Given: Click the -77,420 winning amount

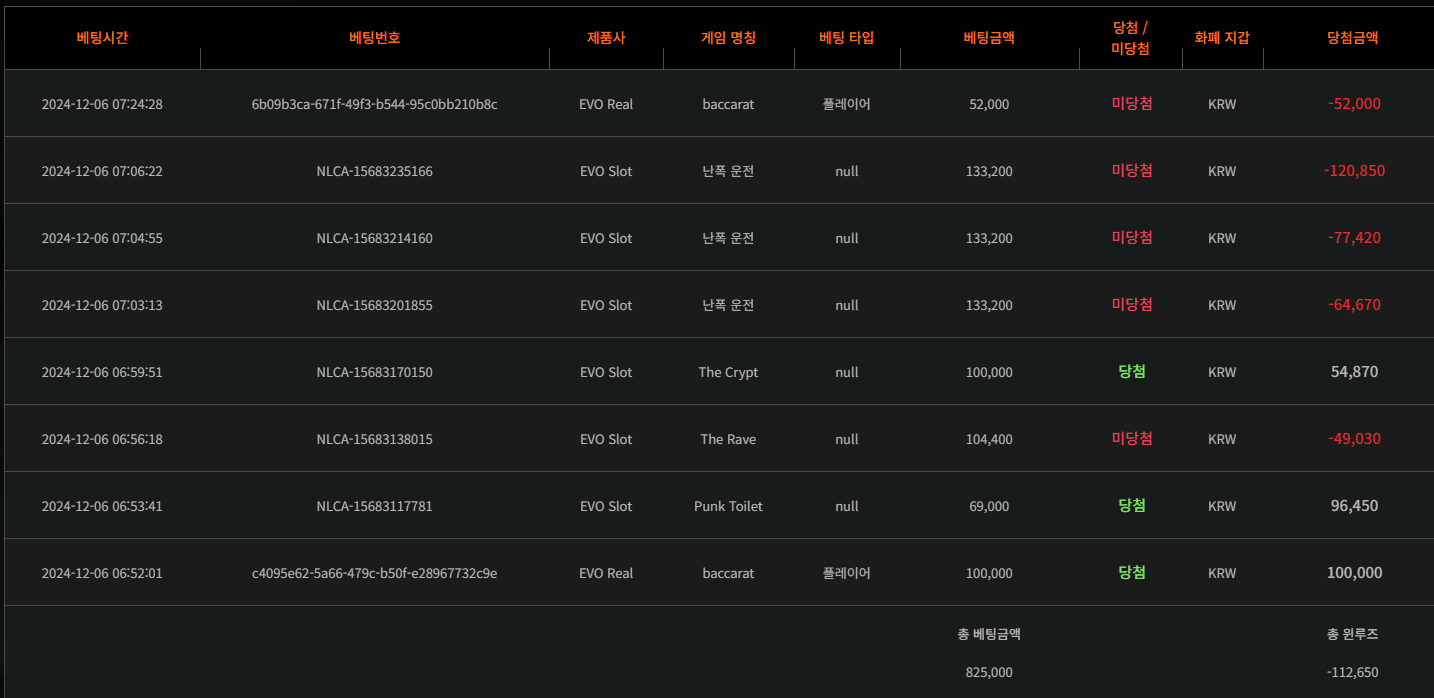Looking at the screenshot, I should (1354, 238).
